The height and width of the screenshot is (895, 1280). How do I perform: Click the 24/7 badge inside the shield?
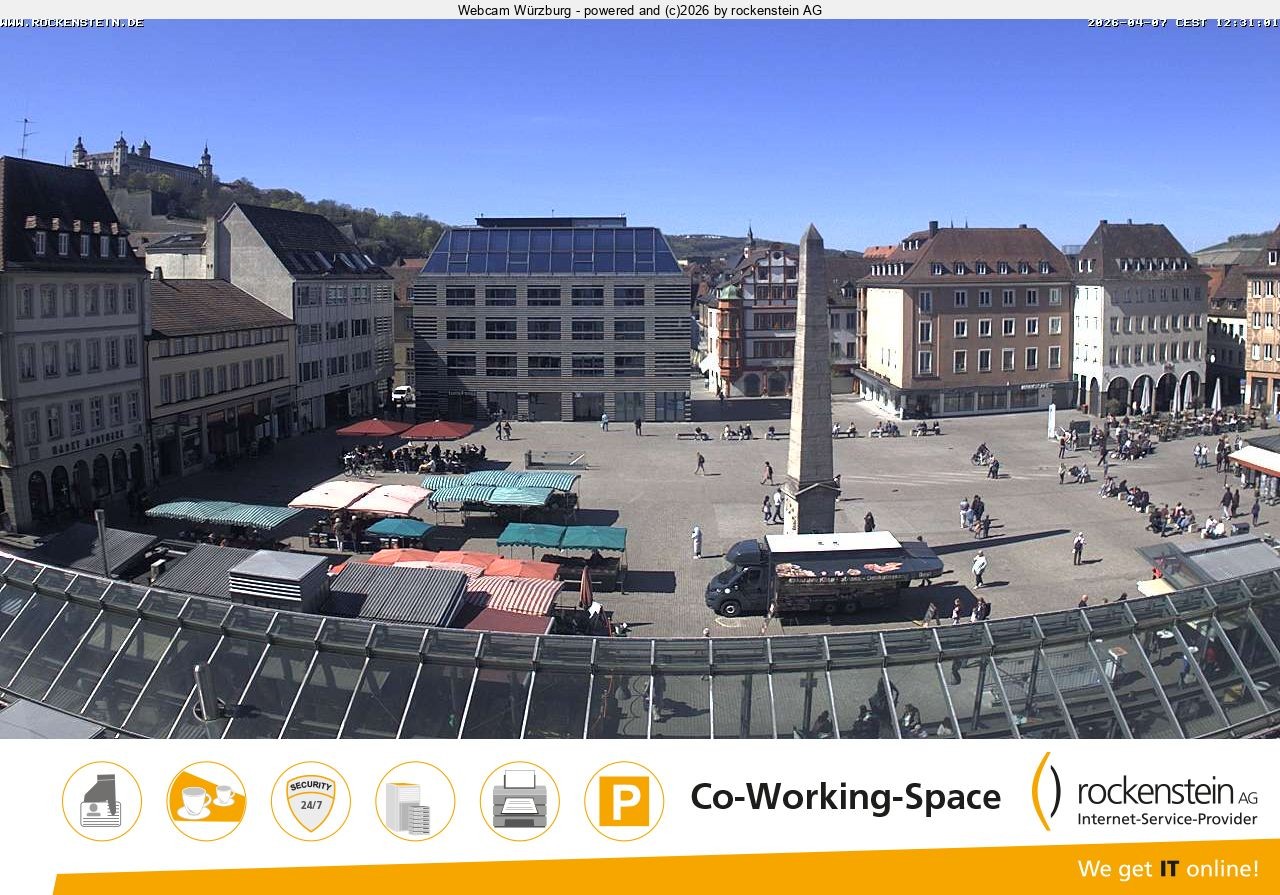click(312, 805)
